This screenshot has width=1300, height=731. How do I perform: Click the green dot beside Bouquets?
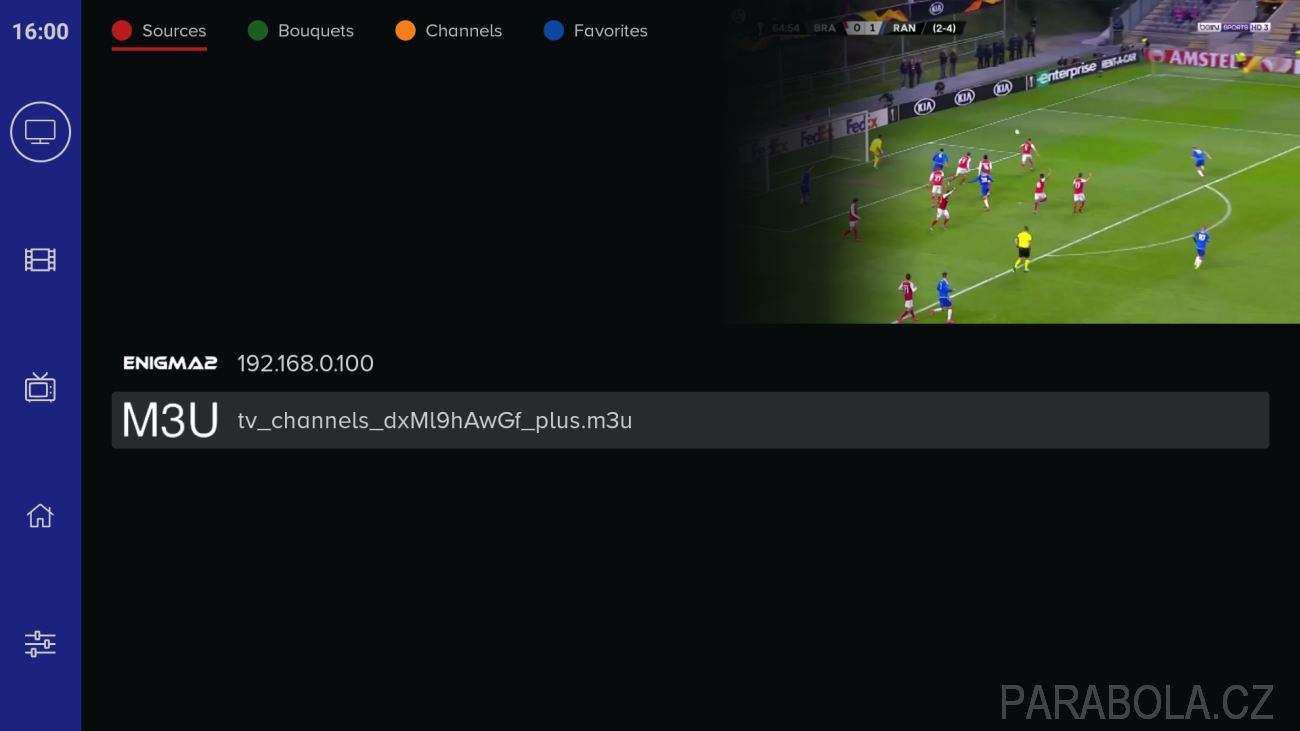click(x=258, y=31)
